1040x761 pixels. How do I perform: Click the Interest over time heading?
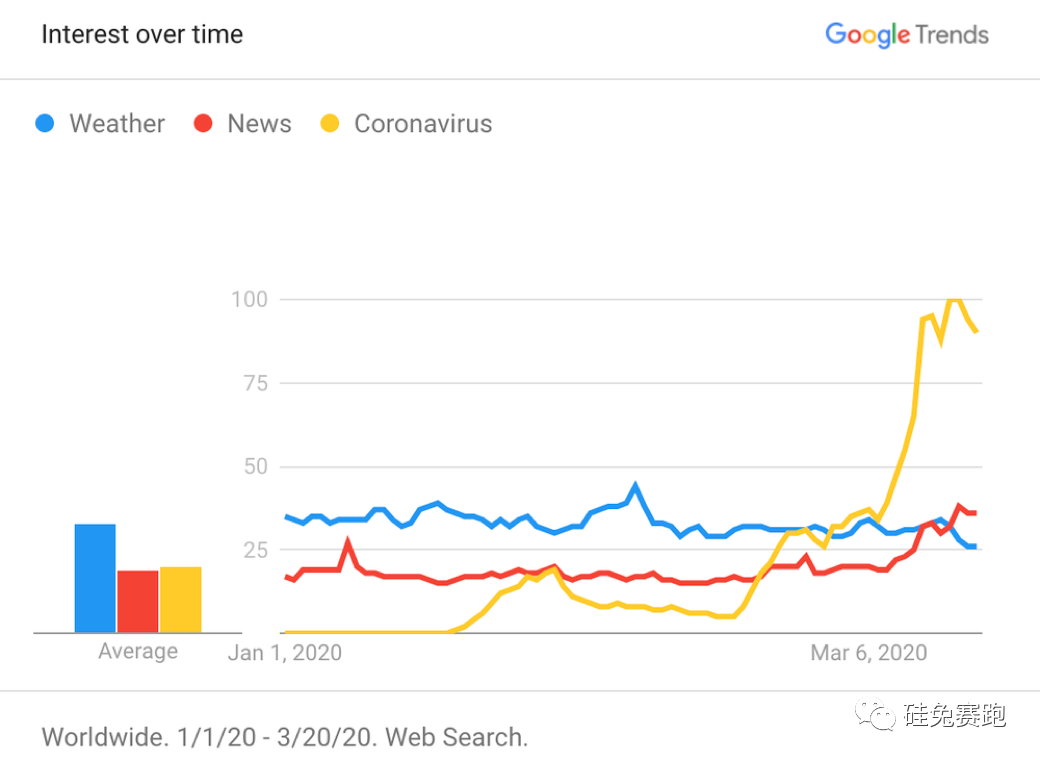click(x=142, y=35)
